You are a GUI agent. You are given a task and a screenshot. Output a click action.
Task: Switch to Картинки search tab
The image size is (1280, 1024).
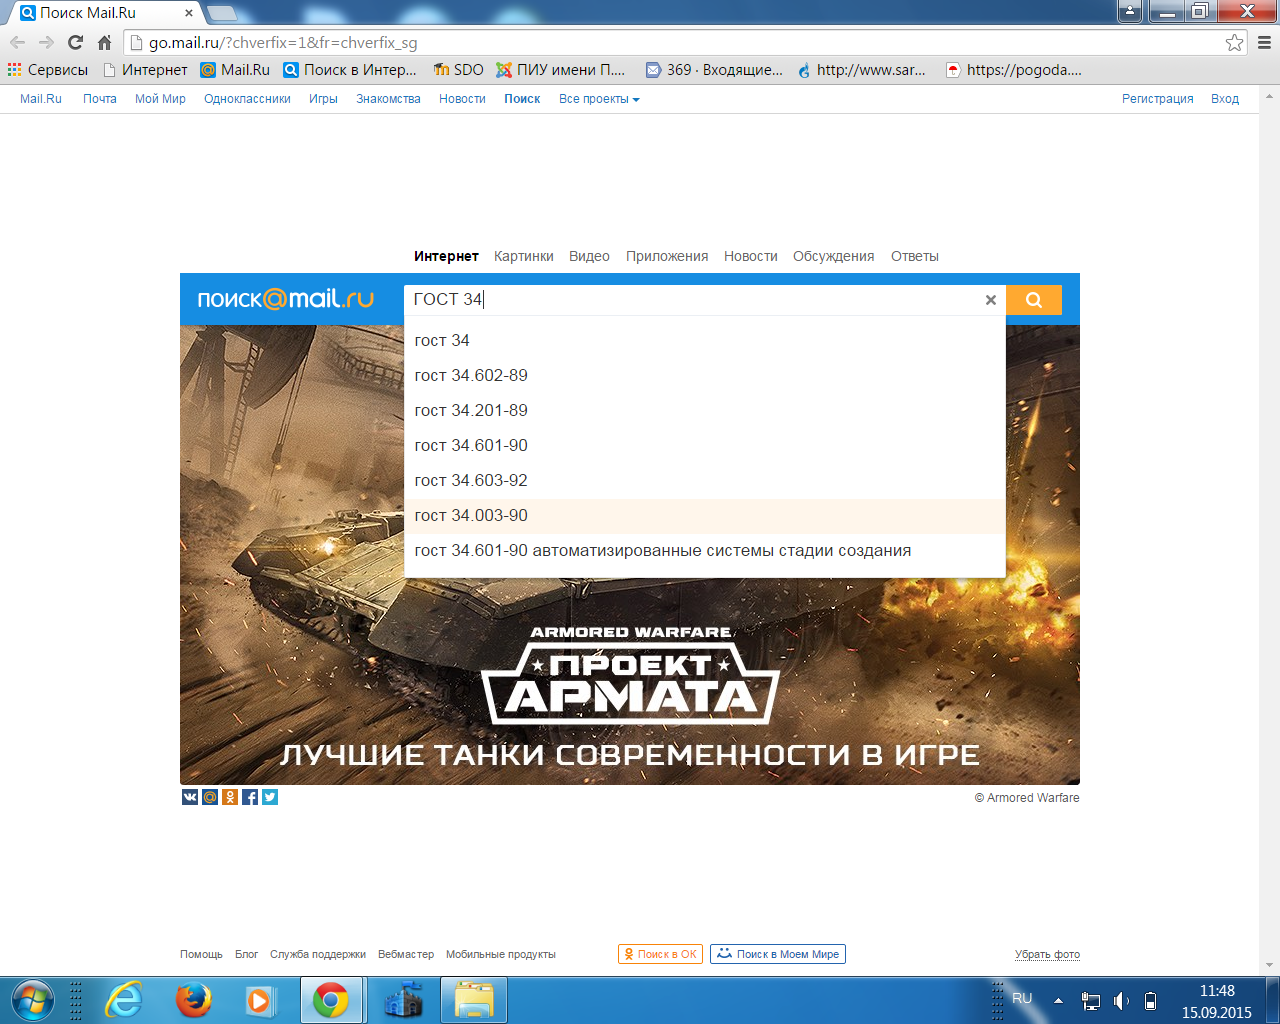click(524, 256)
